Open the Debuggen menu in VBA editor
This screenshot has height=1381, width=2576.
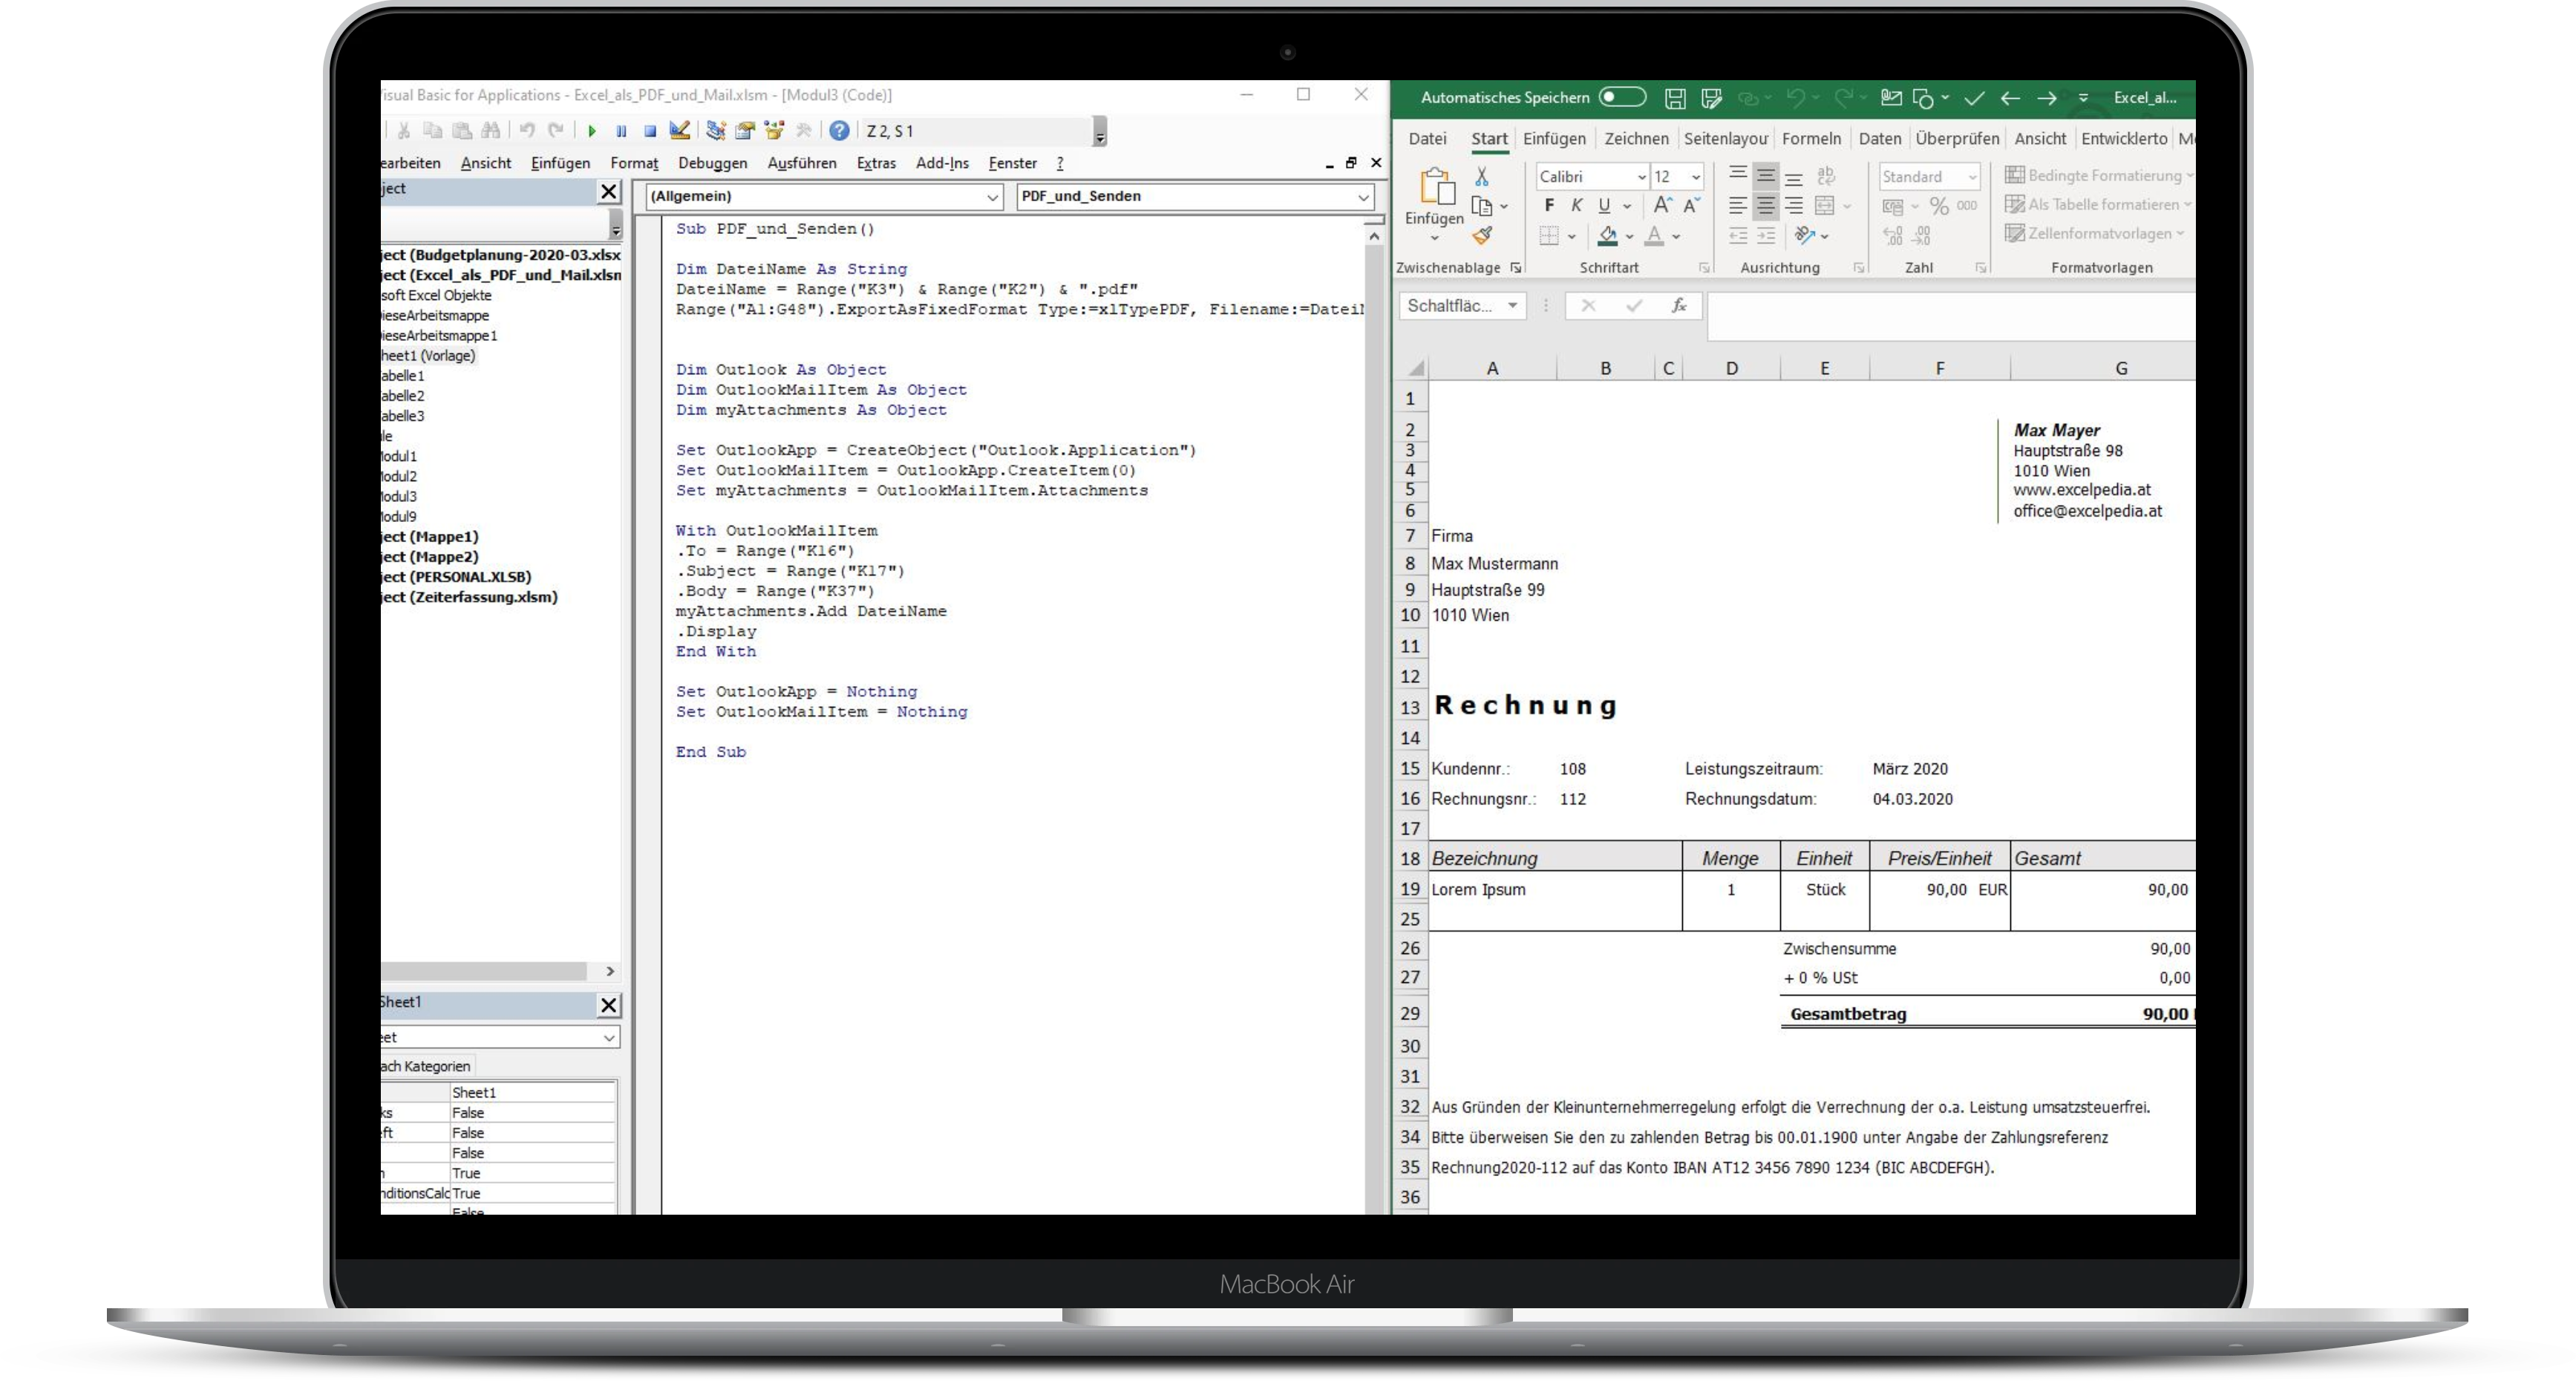point(712,163)
